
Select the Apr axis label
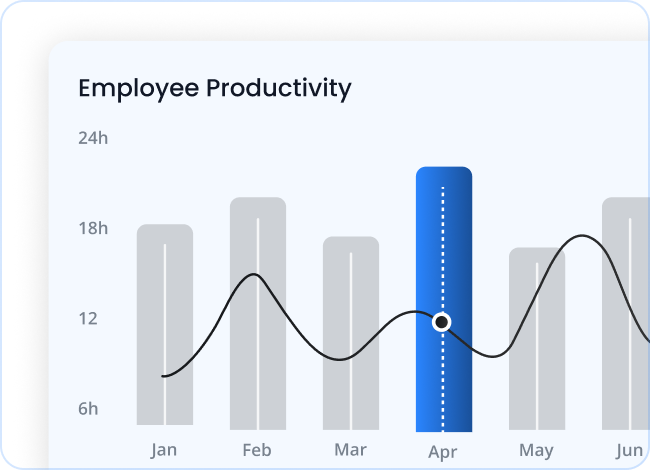pyautogui.click(x=443, y=451)
